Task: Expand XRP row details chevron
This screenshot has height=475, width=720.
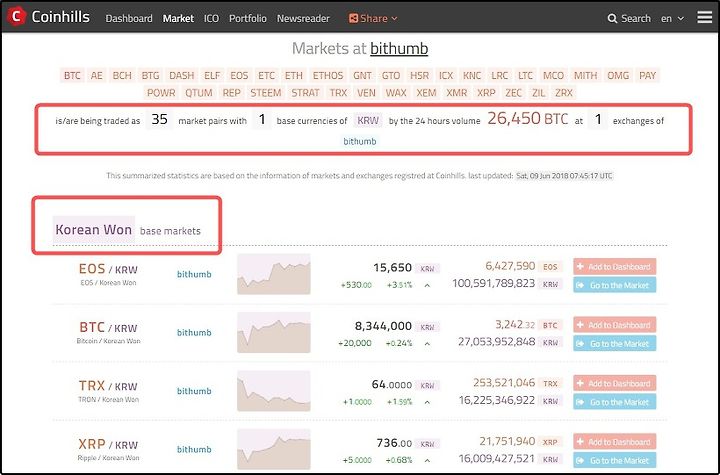Action: 427,460
